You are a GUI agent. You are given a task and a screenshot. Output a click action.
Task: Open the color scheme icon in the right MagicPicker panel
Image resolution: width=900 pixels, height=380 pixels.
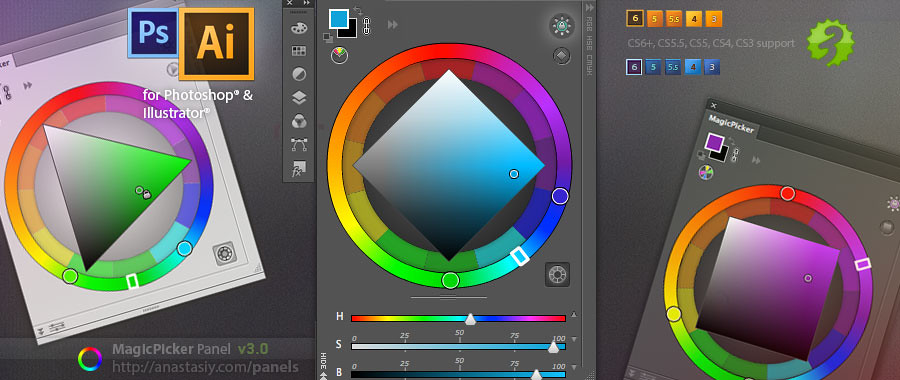[706, 172]
